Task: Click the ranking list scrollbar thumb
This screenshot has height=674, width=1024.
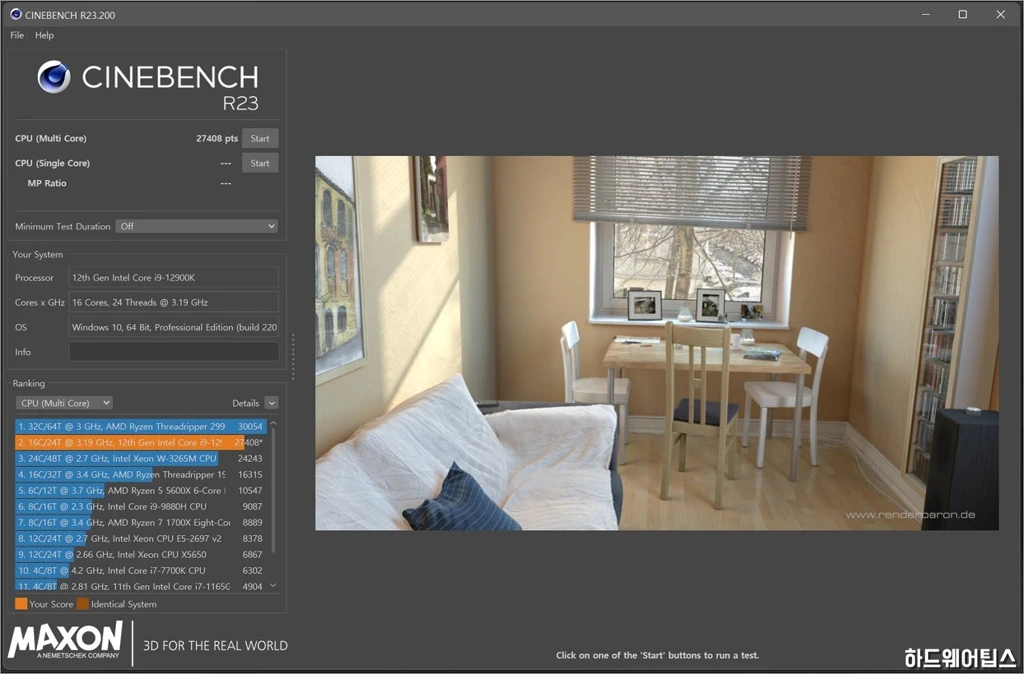Action: point(273,490)
